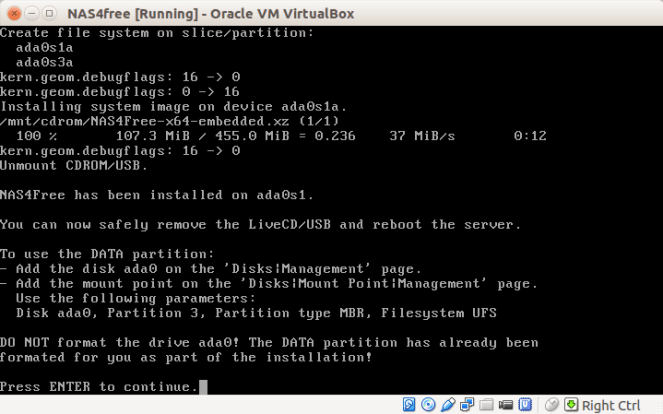The width and height of the screenshot is (663, 414).
Task: Click the 'You can now safely remove' line
Action: point(260,225)
